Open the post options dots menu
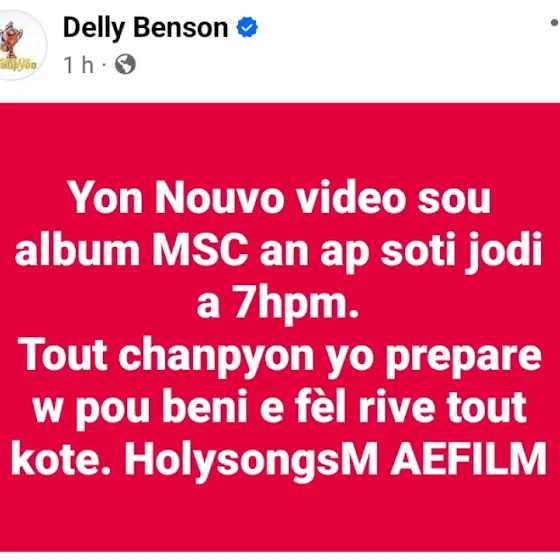The width and height of the screenshot is (560, 560). coord(554,23)
